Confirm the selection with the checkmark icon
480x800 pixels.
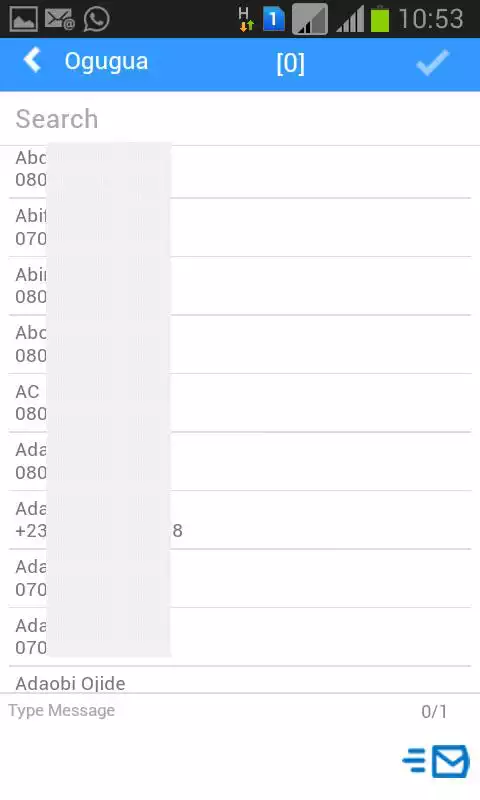coord(433,63)
